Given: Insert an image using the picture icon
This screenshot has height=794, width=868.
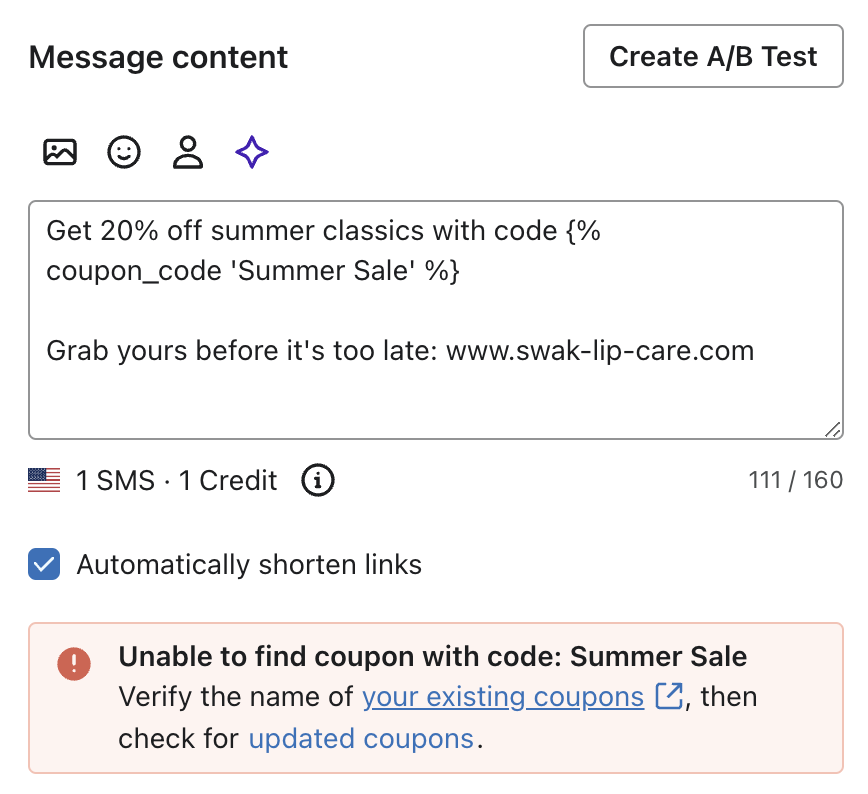Looking at the screenshot, I should [x=60, y=152].
